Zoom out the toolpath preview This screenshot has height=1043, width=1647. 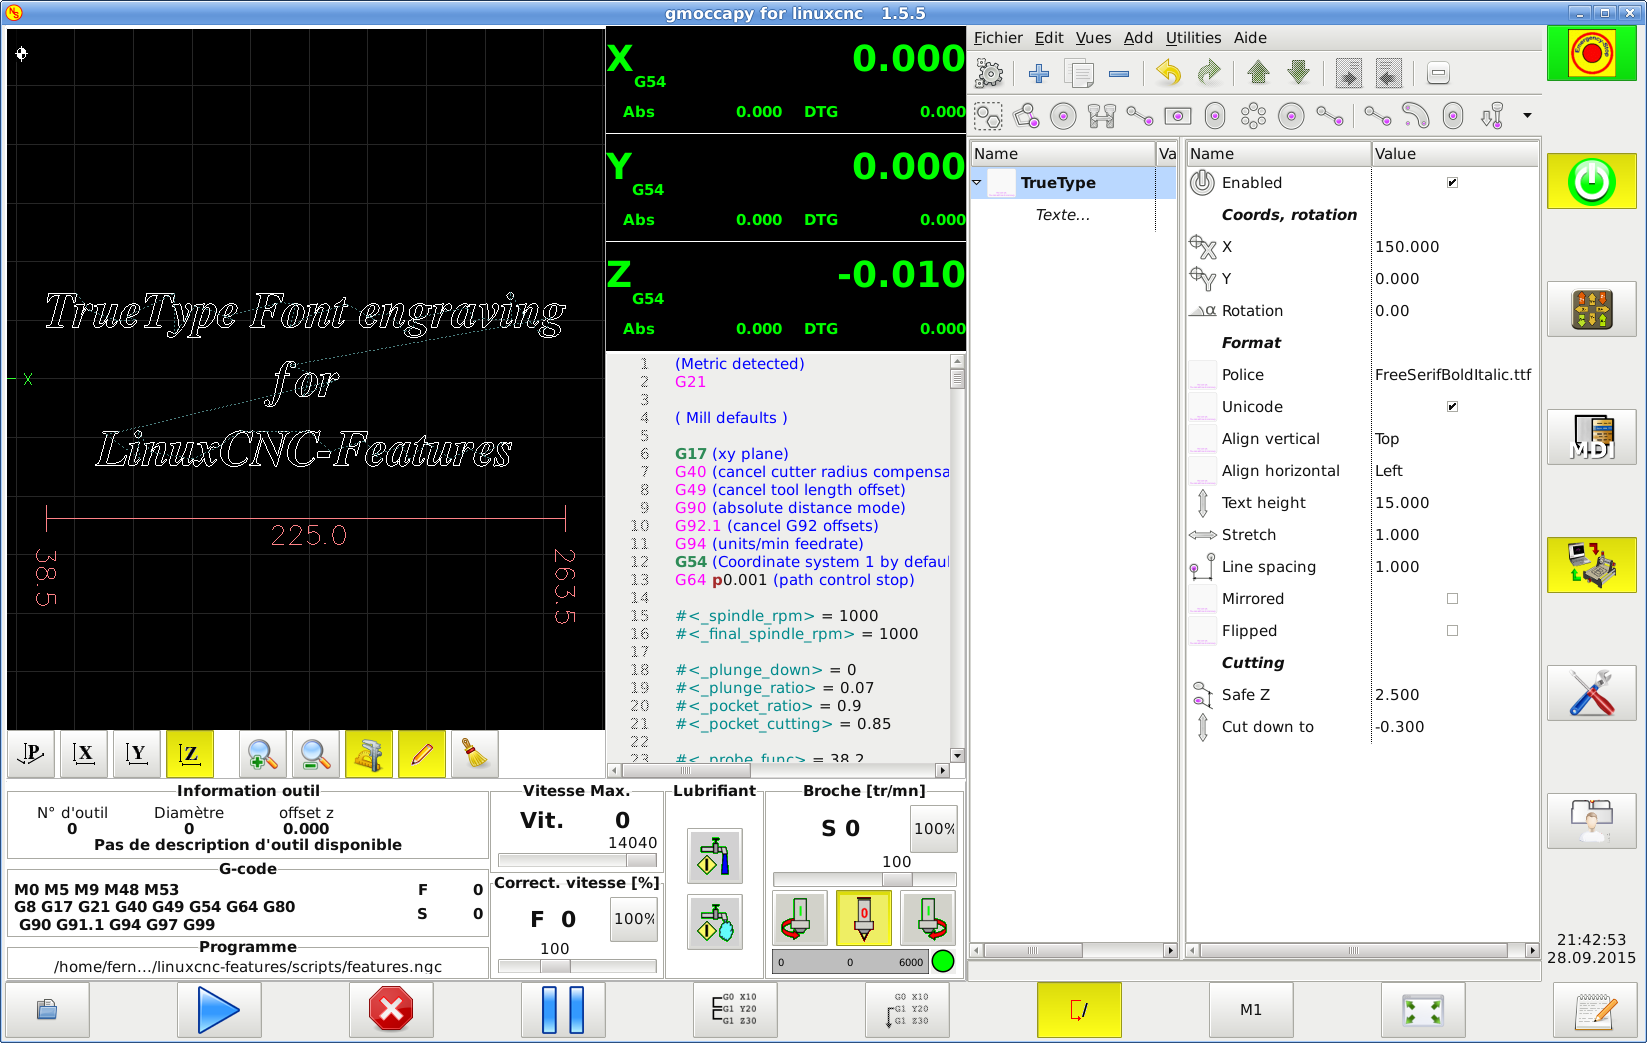click(316, 754)
